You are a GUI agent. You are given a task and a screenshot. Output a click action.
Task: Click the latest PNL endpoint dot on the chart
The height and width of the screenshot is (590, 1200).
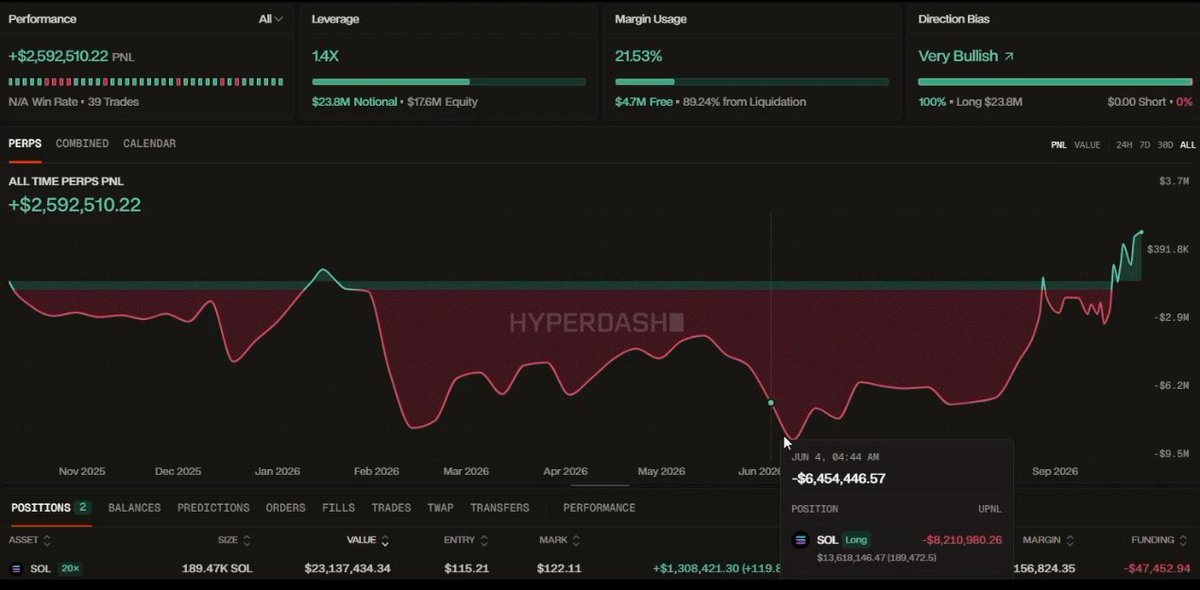pos(1141,232)
